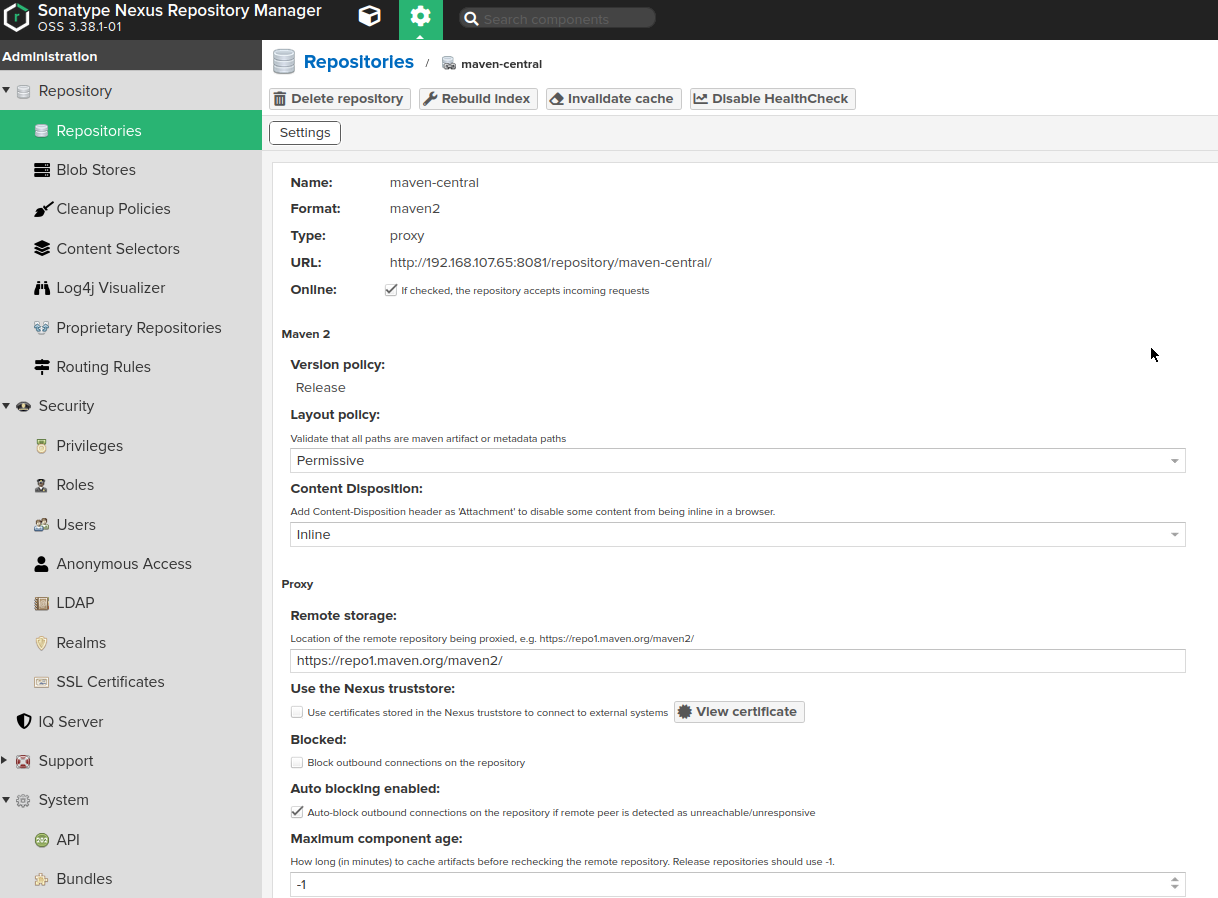Click the Bundles puzzle icon

42,879
